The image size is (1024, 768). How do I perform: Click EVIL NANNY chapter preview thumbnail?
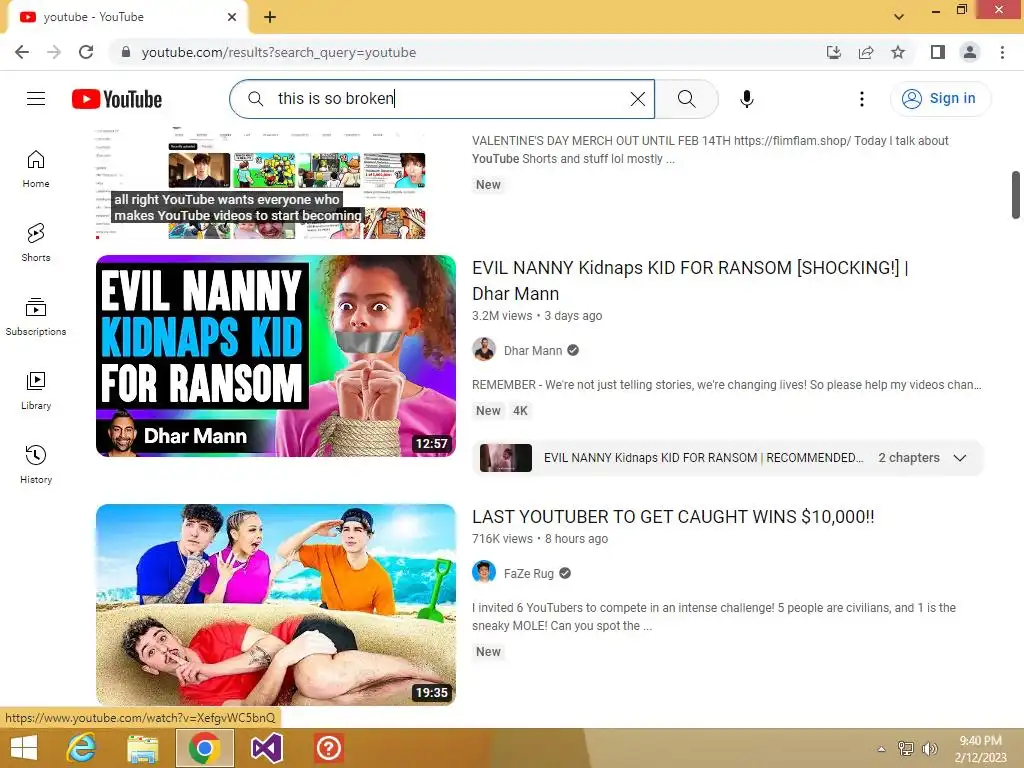(x=505, y=458)
